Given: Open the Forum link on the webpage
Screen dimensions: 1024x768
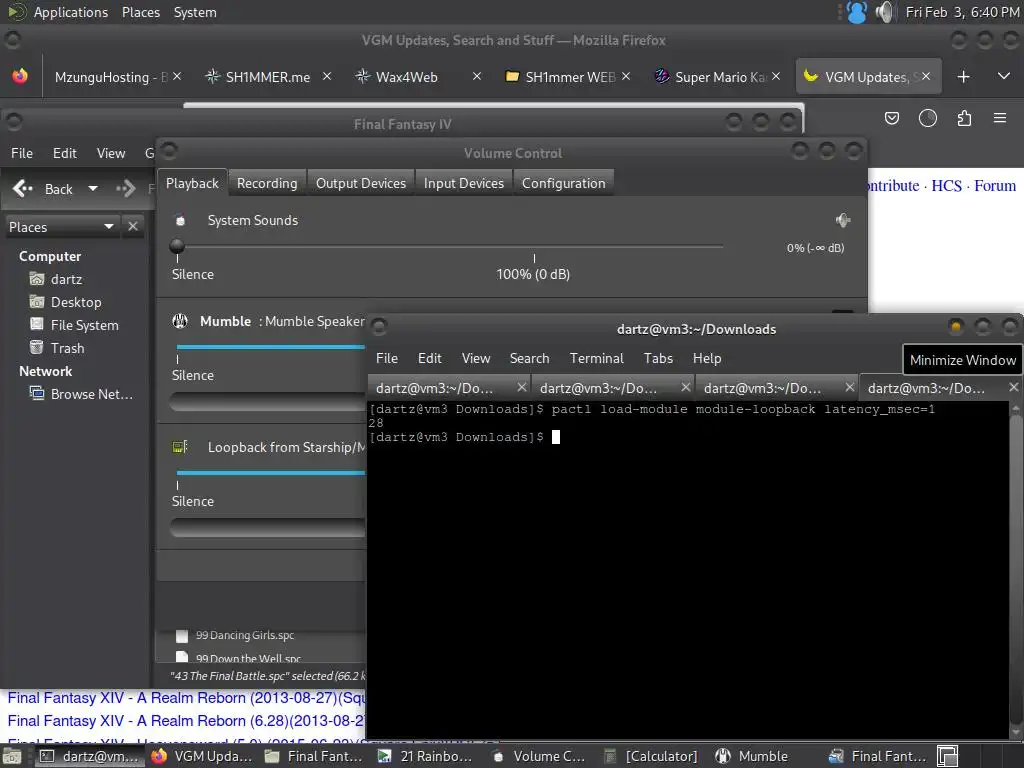Looking at the screenshot, I should (995, 186).
